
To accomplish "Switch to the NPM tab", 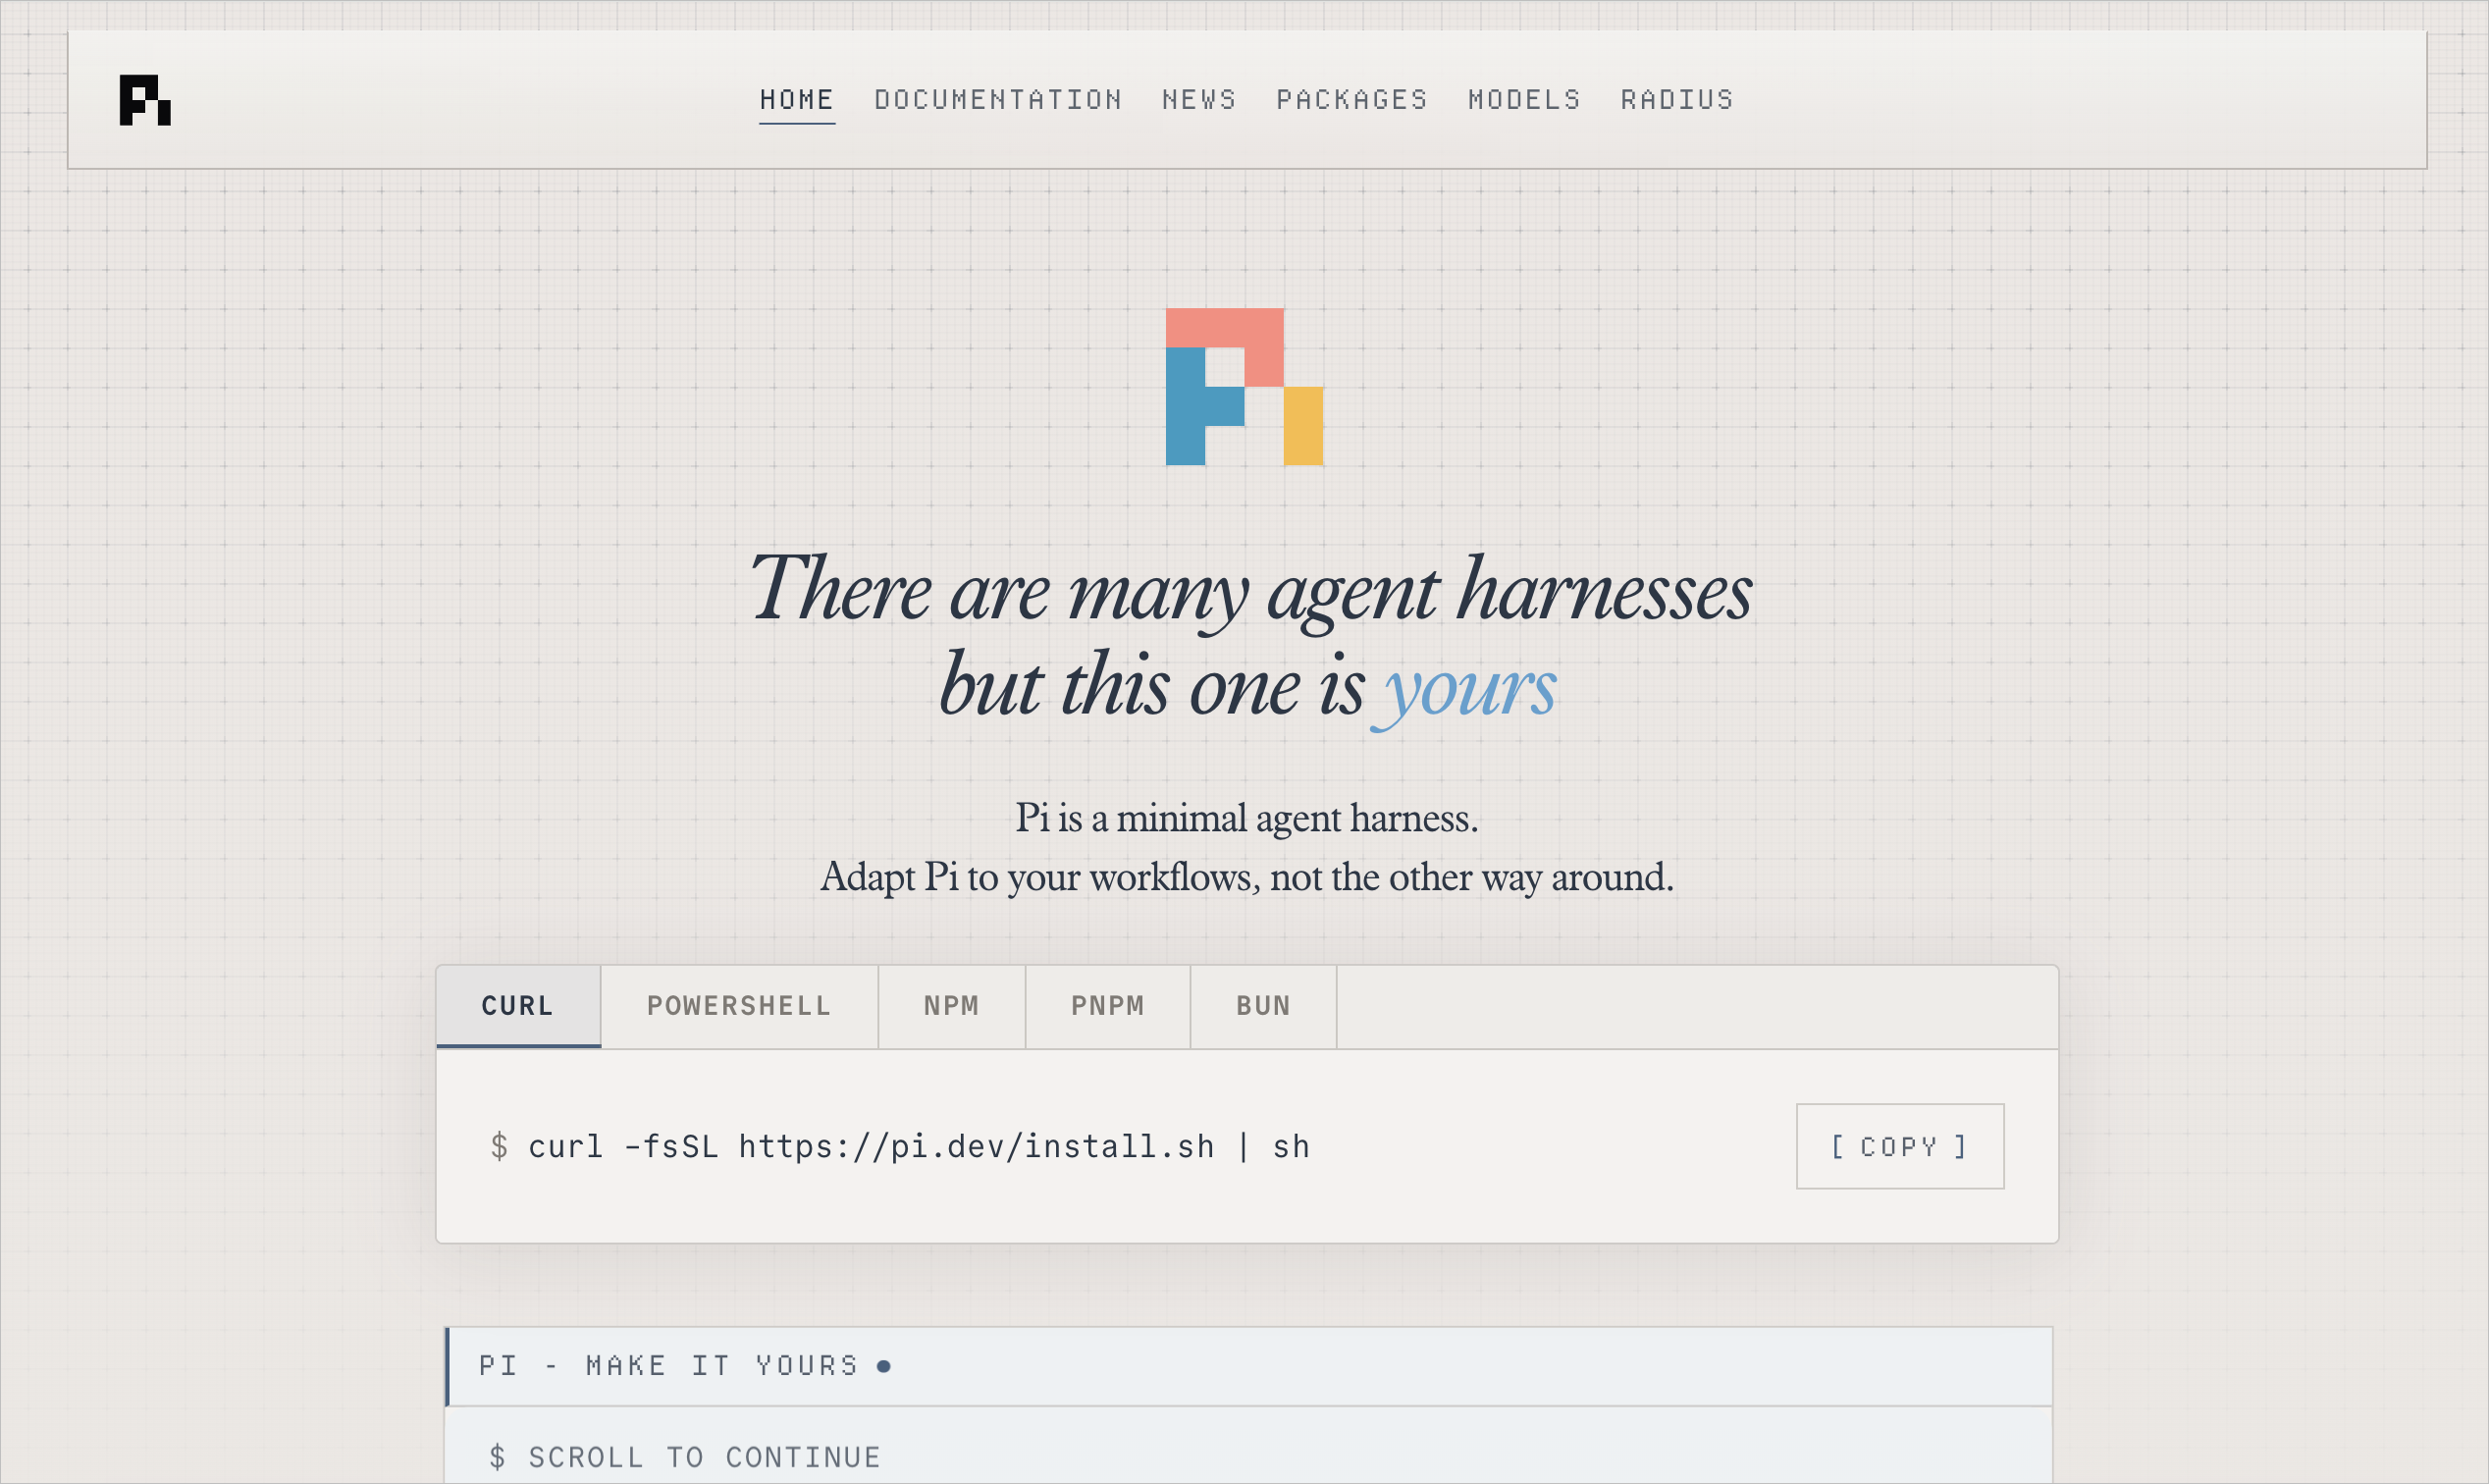I will (951, 1006).
